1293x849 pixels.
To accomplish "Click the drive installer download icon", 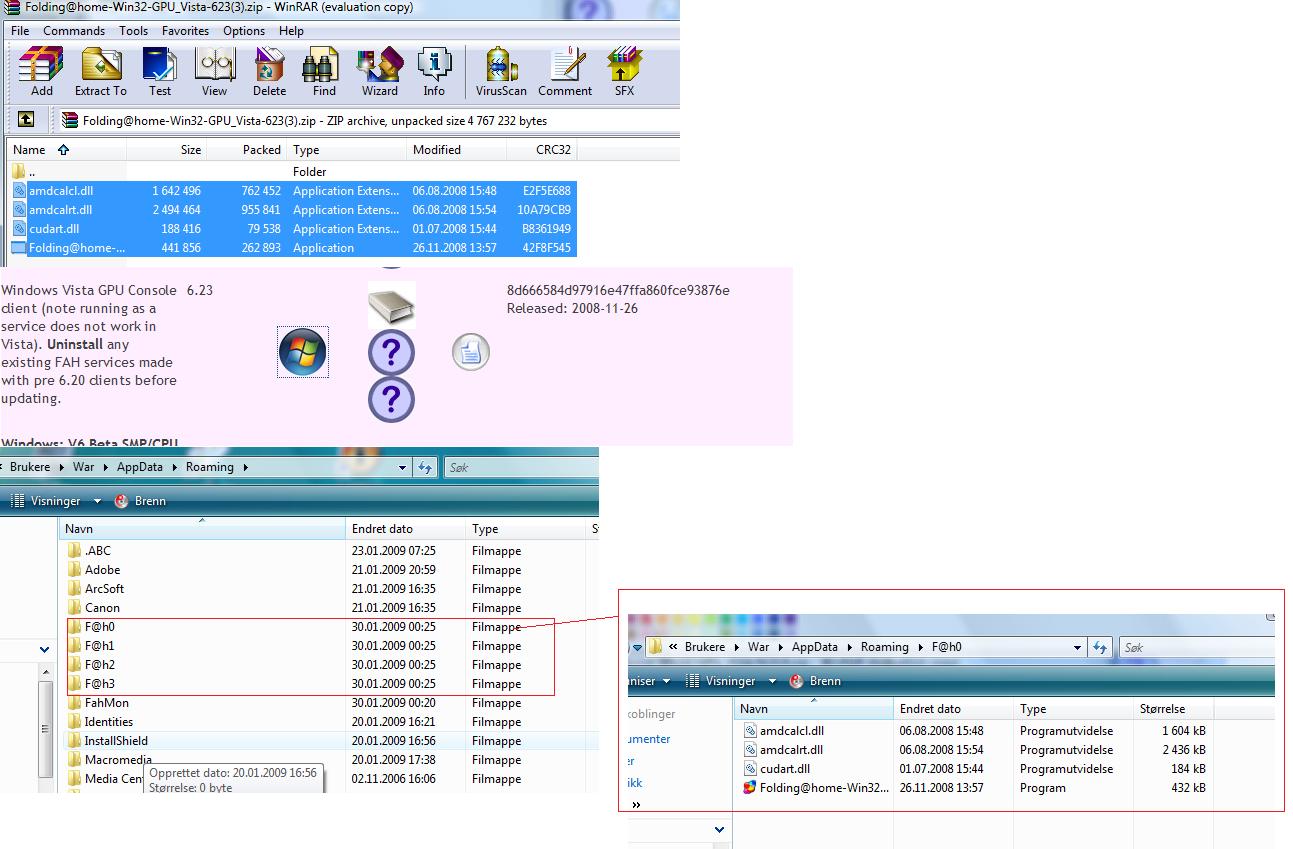I will coord(391,304).
